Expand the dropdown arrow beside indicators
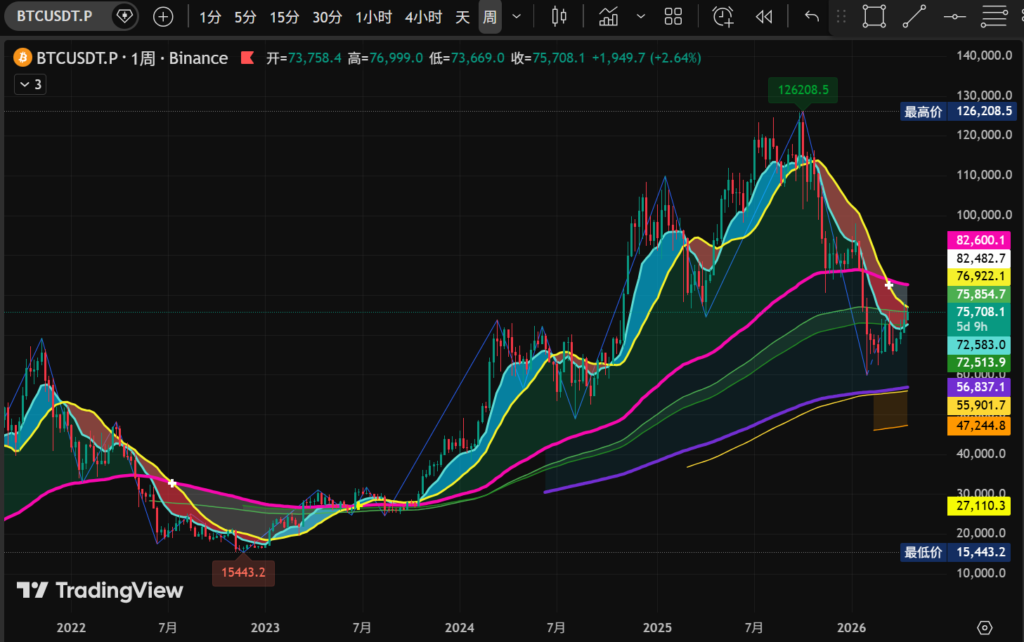 (641, 17)
